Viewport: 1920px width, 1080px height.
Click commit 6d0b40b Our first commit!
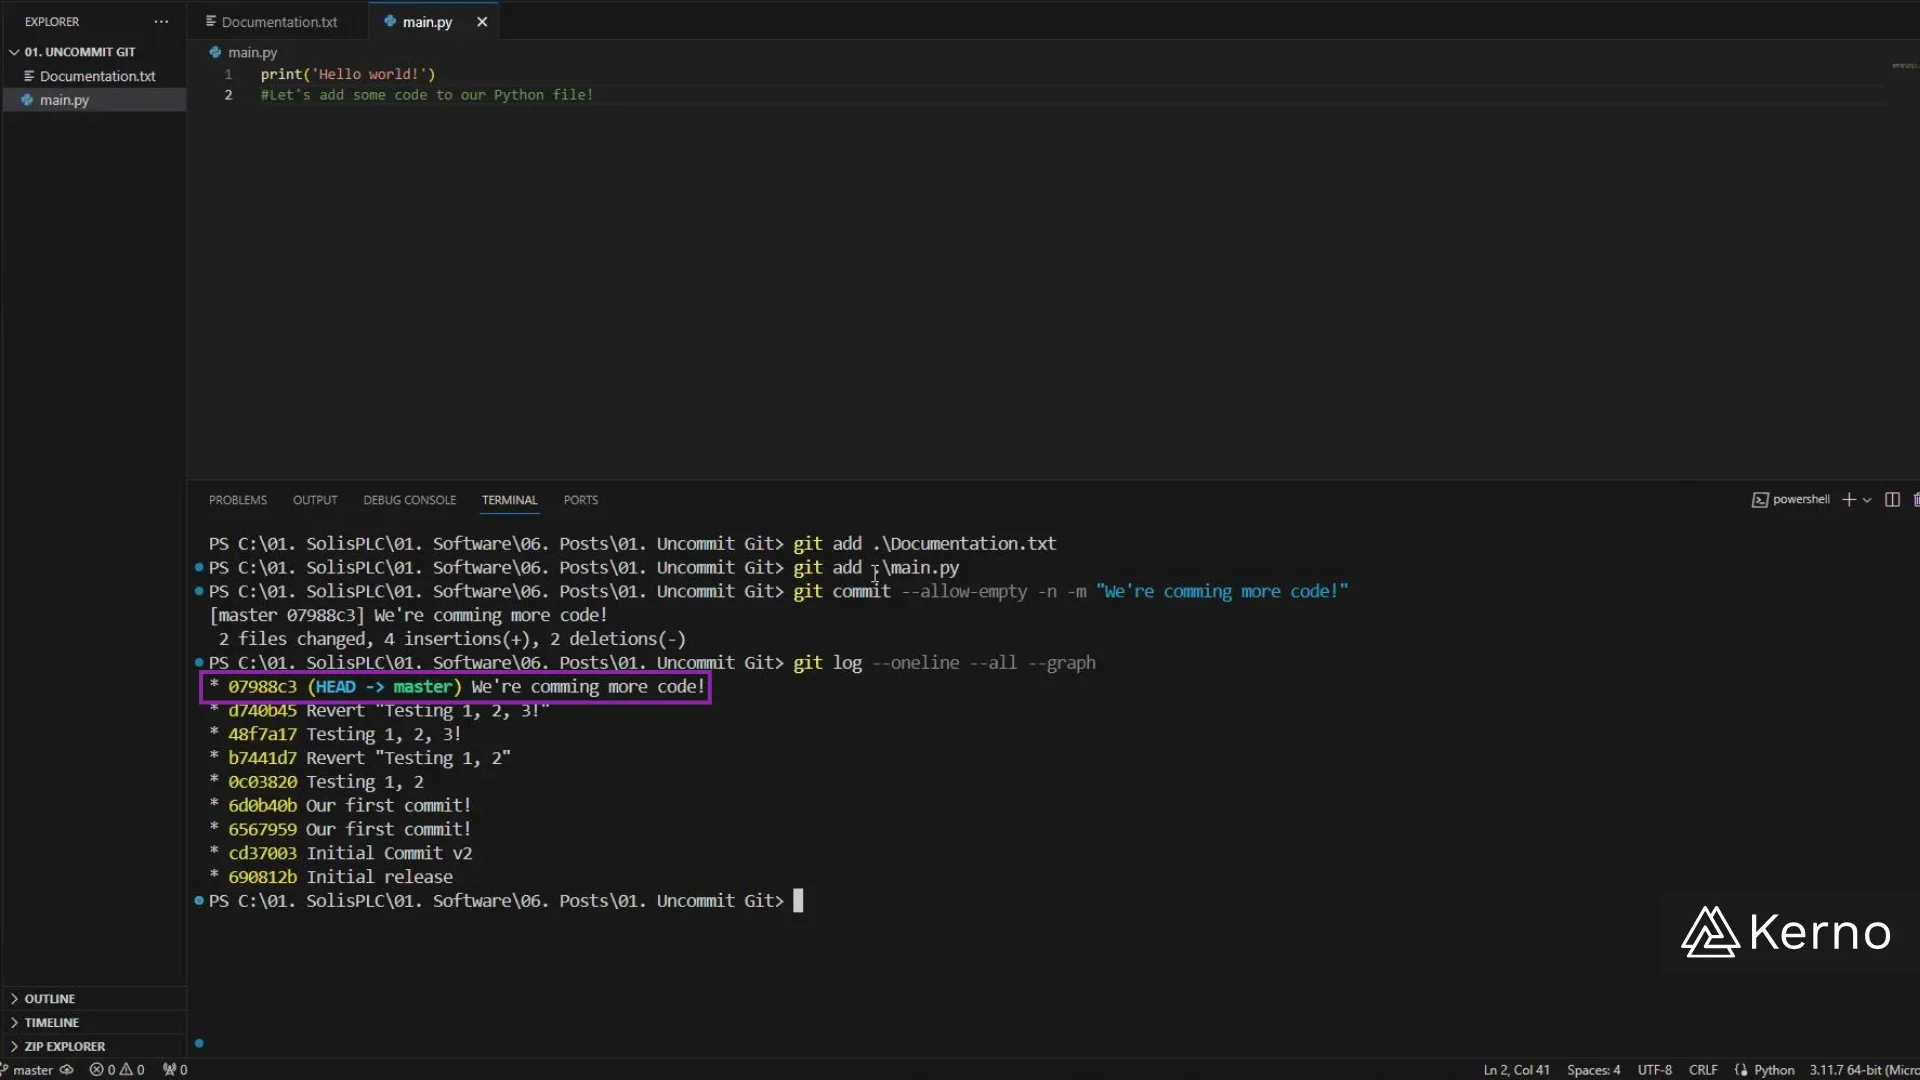[x=340, y=806]
